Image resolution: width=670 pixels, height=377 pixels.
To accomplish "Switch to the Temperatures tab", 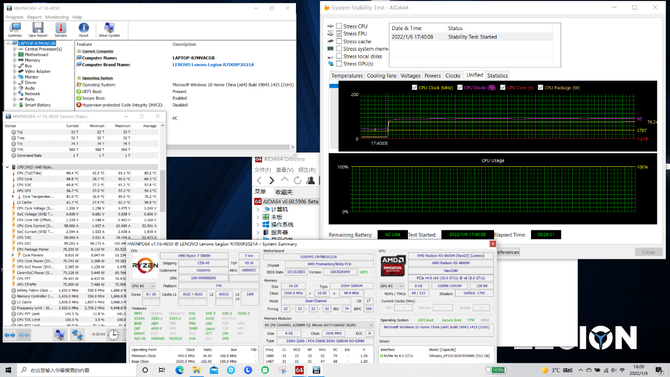I will [x=347, y=76].
